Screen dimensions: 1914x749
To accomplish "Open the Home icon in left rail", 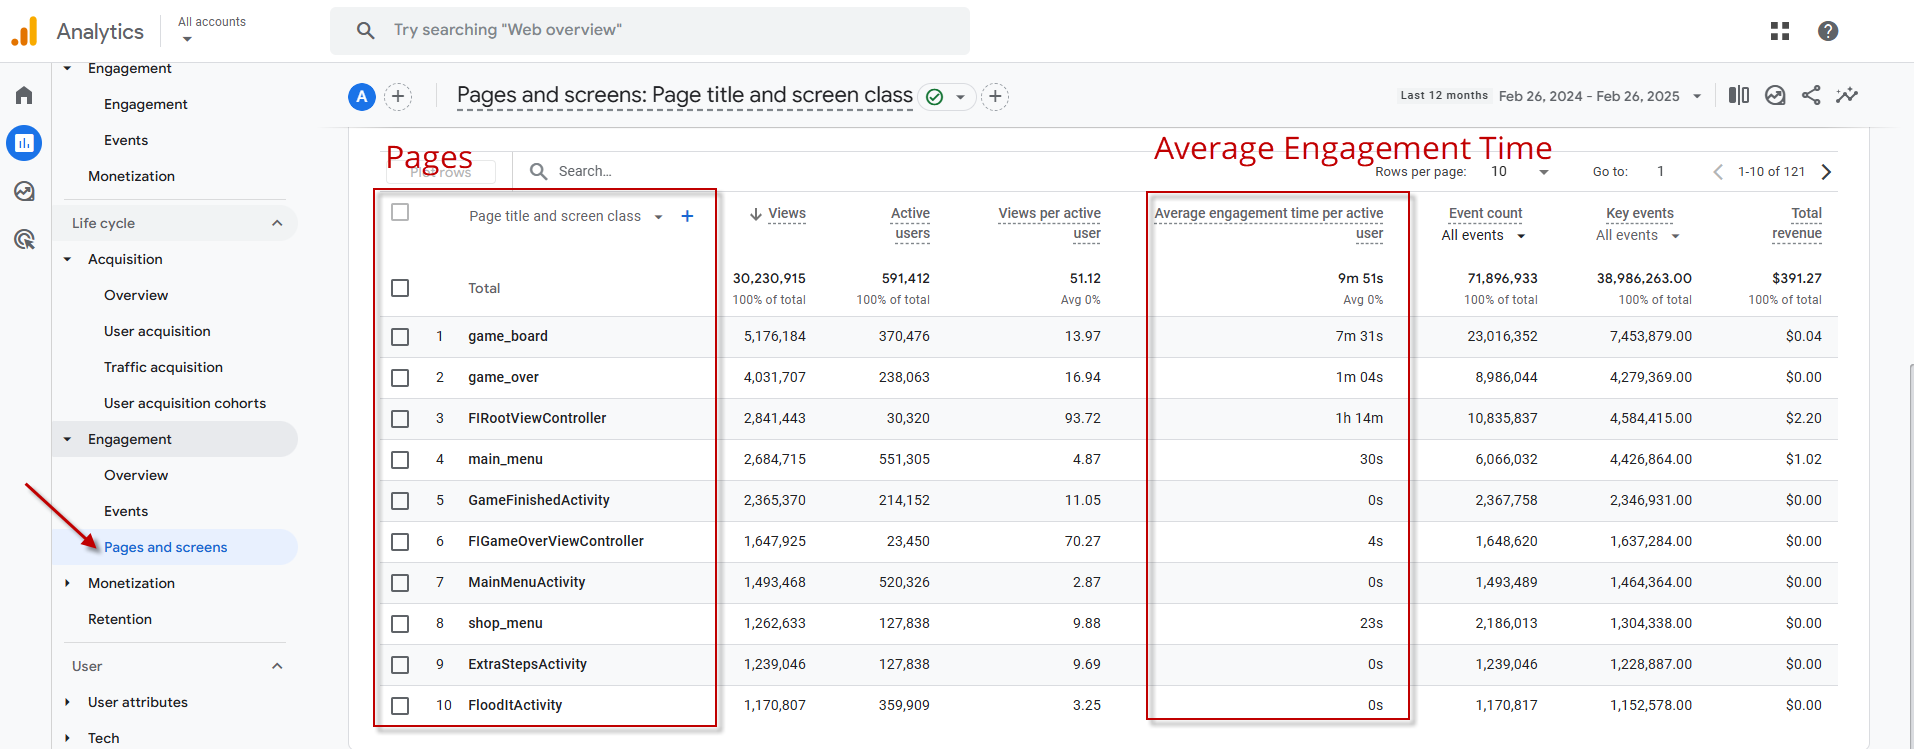I will pos(24,95).
